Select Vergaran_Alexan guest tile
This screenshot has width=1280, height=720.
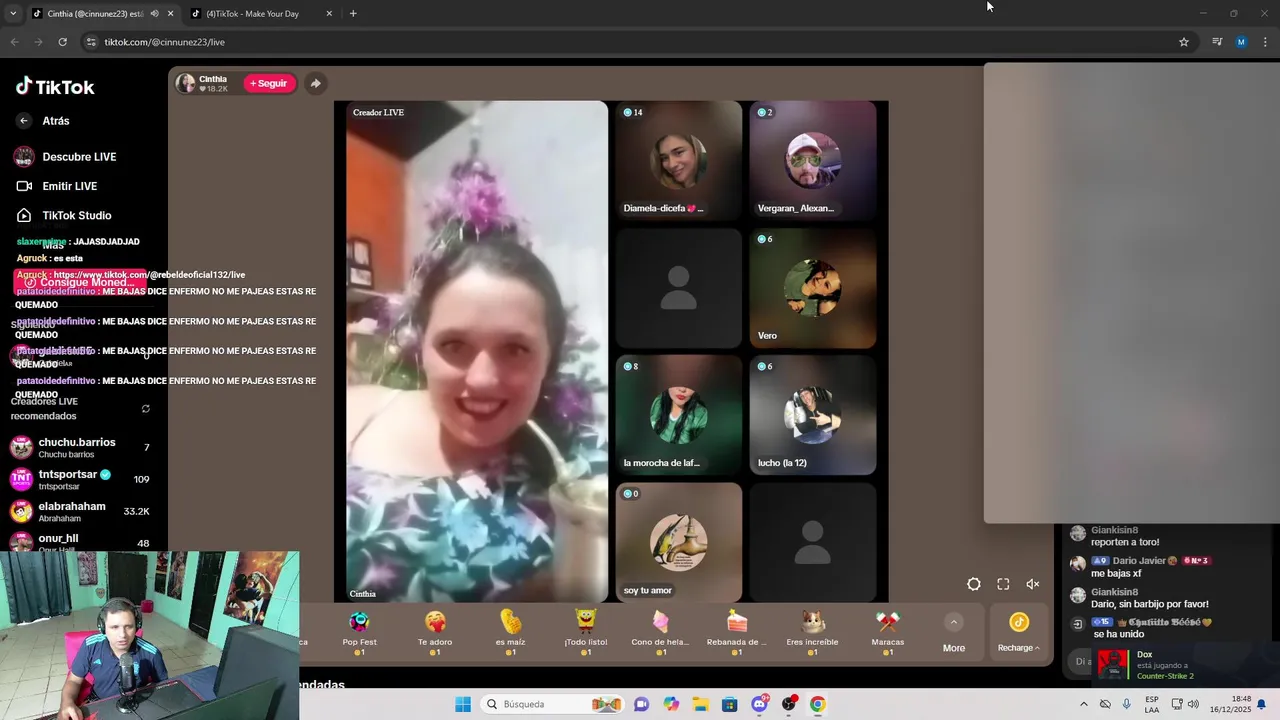812,160
